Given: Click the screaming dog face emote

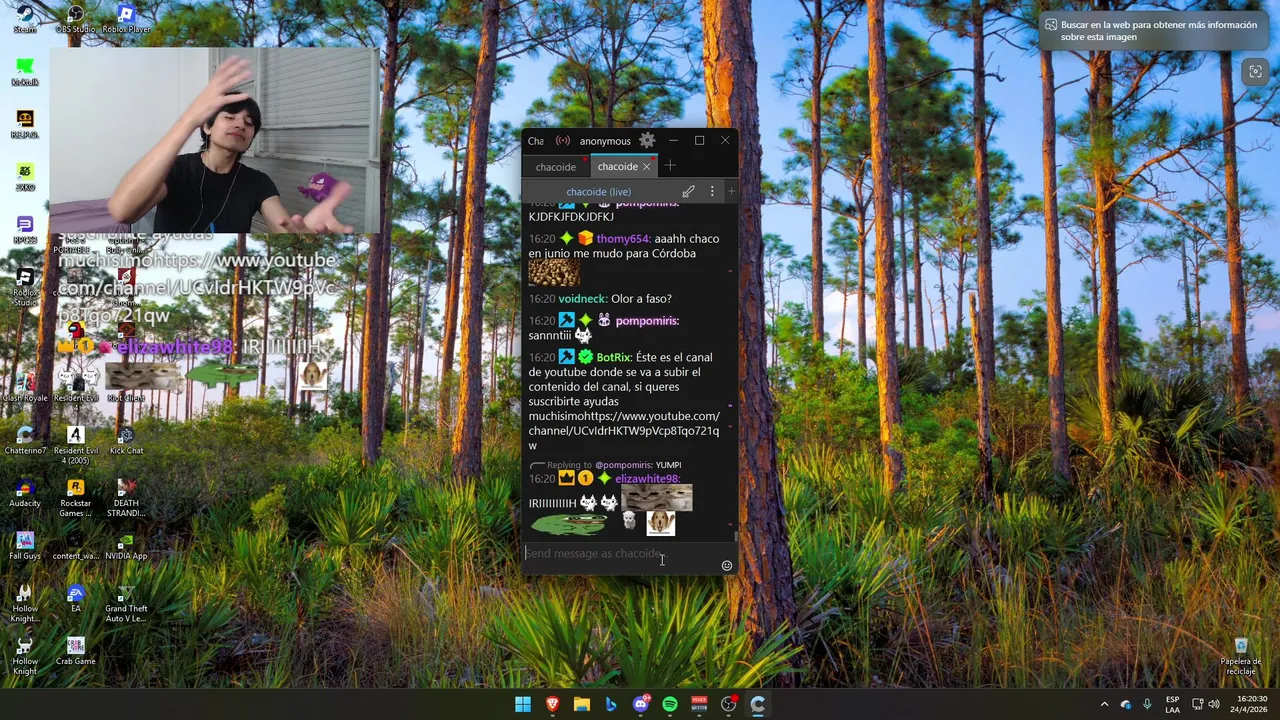Looking at the screenshot, I should click(660, 522).
